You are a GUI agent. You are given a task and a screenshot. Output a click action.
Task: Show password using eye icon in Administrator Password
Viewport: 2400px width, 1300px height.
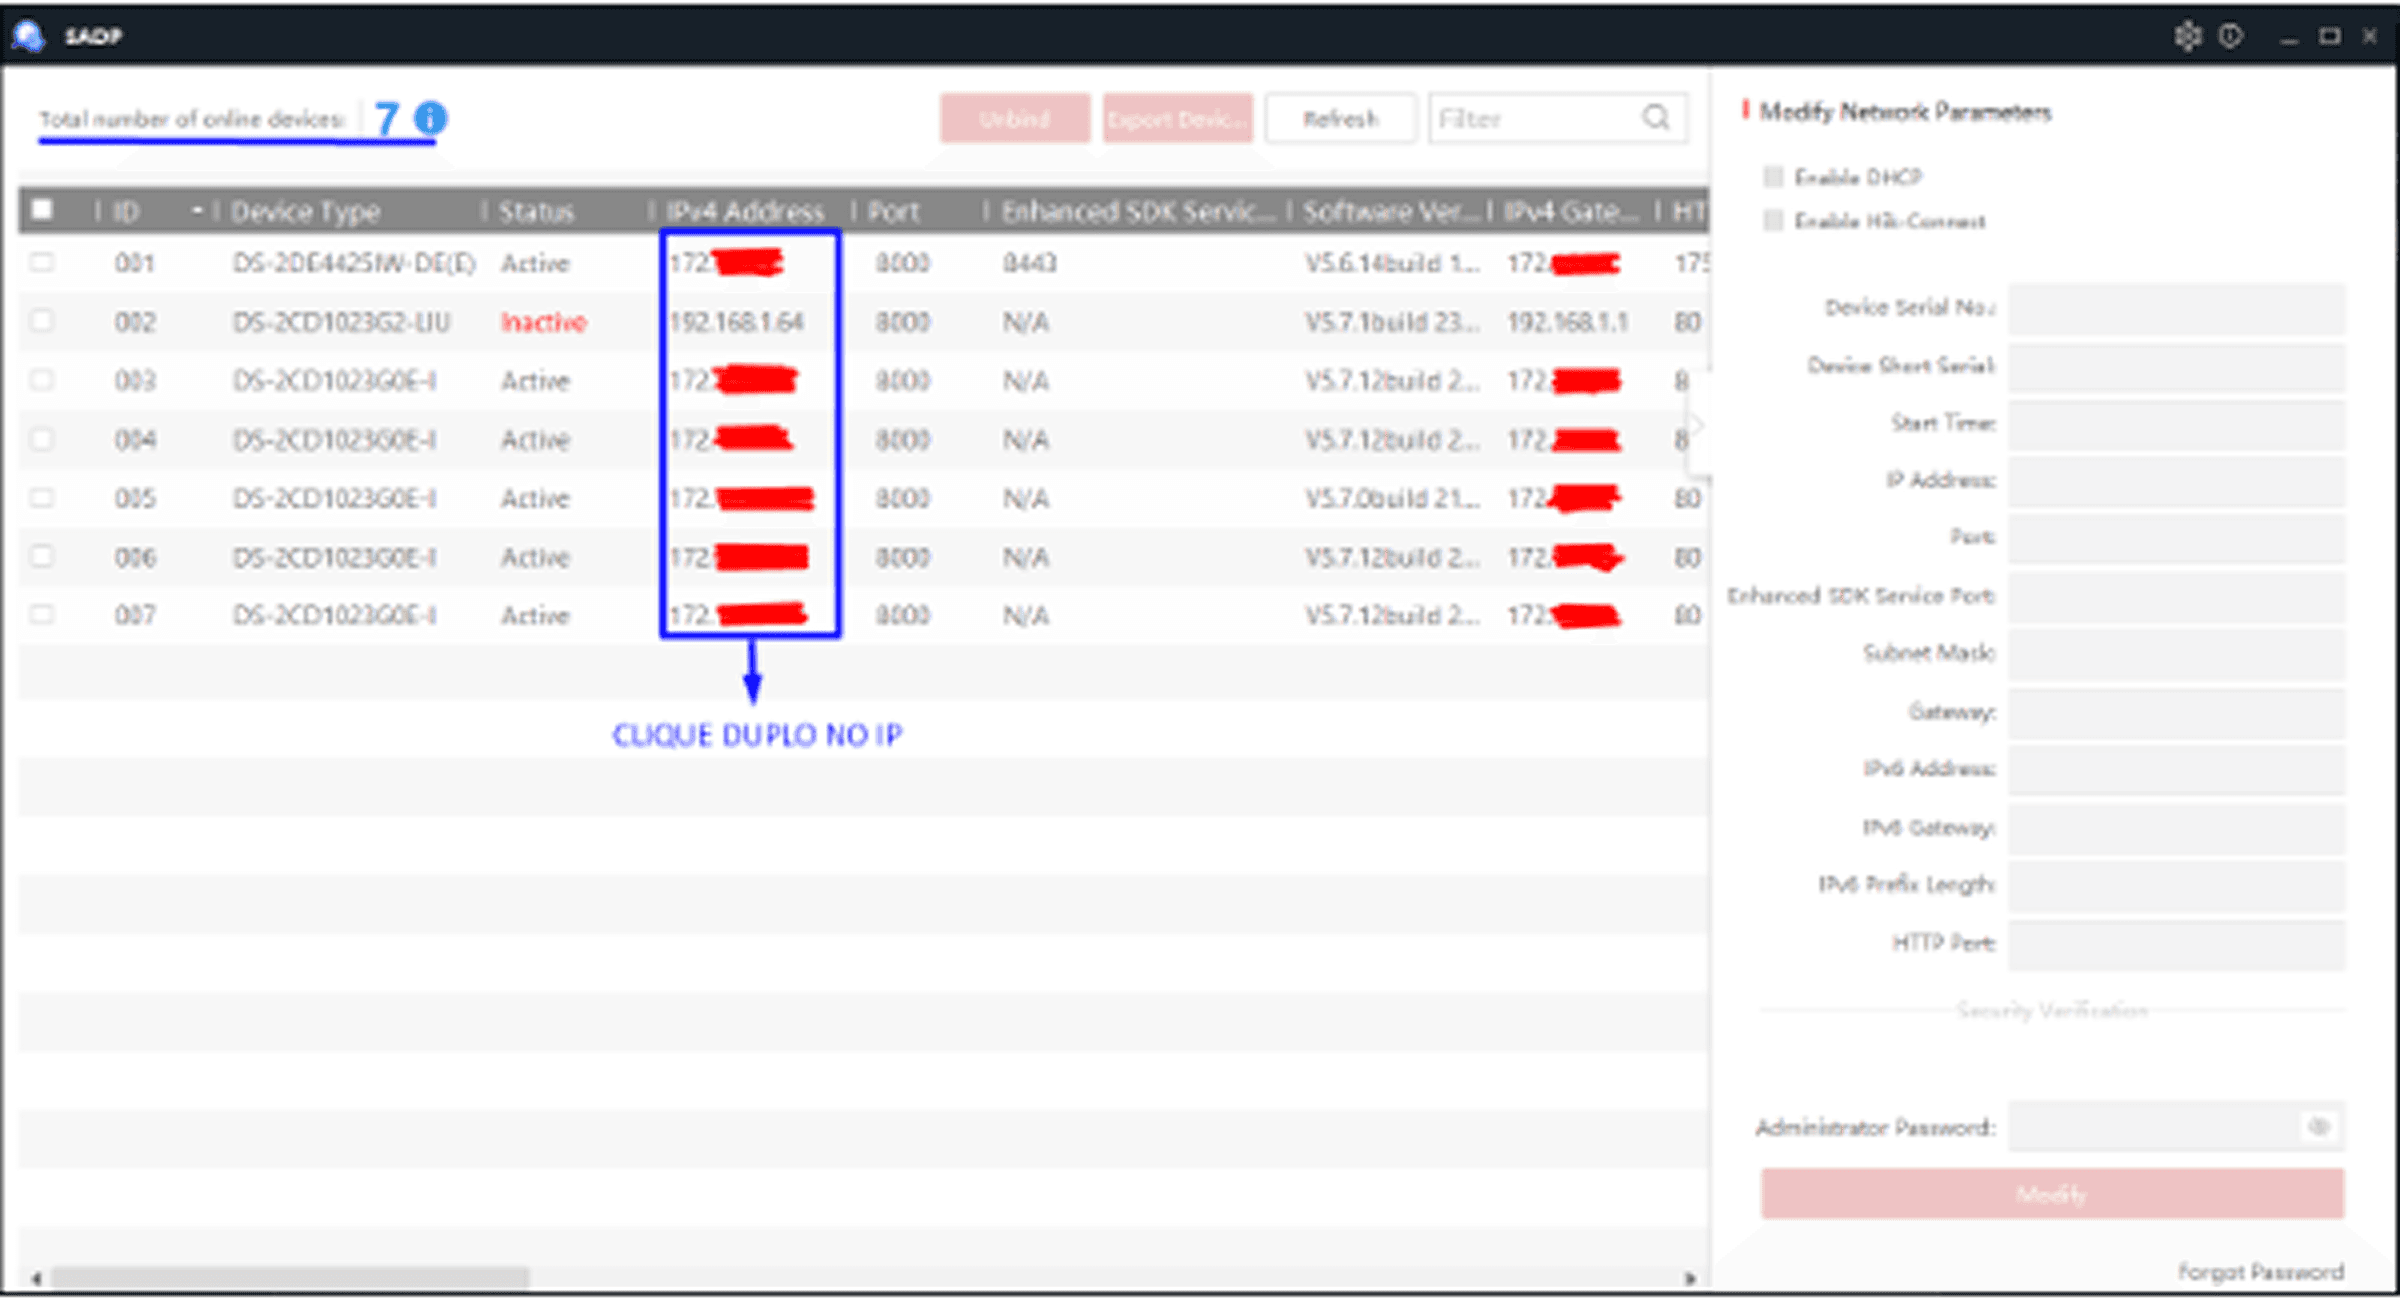click(2319, 1127)
